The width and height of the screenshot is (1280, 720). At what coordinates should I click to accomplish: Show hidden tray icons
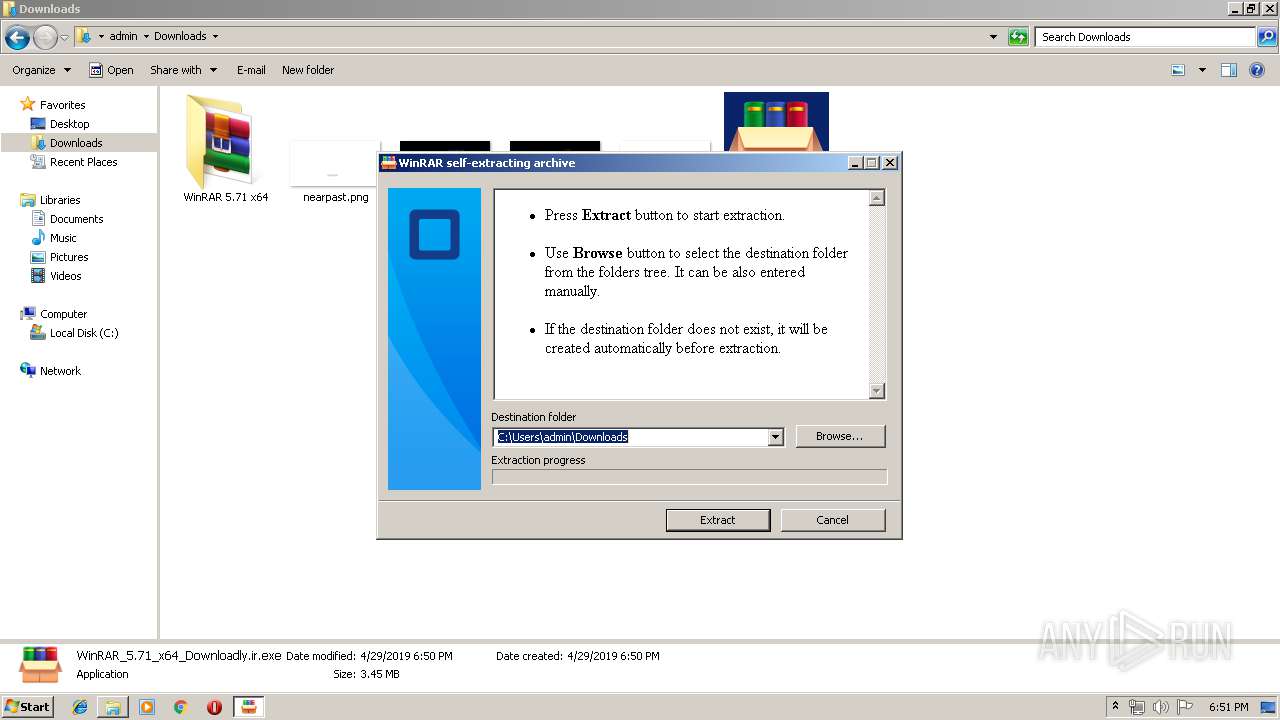[1115, 707]
